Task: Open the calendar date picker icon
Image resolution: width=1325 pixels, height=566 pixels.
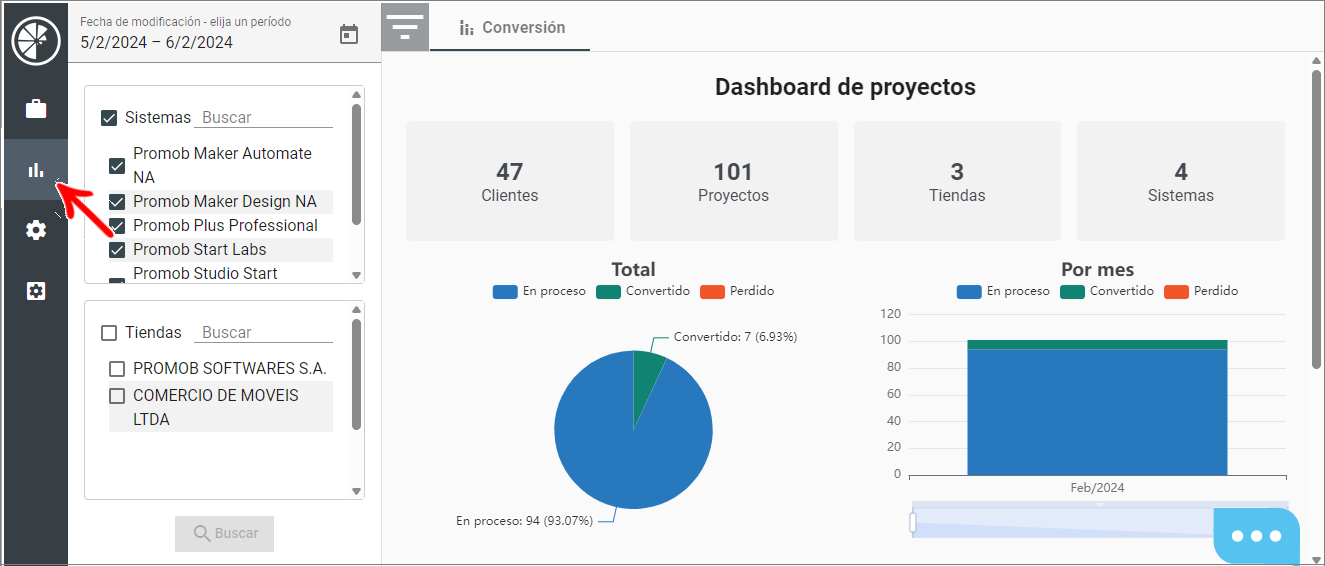Action: click(349, 34)
